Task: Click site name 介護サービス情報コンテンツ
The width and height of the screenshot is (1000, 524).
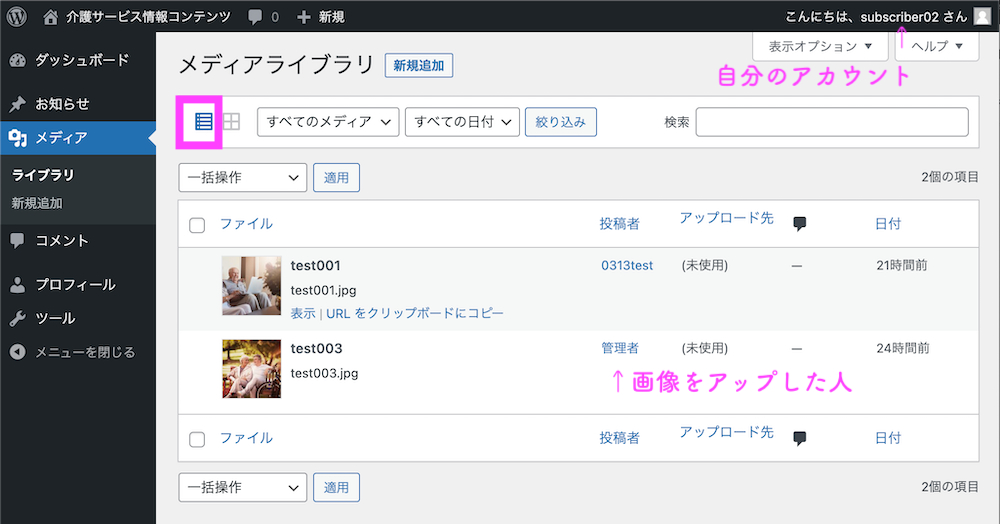Action: pos(149,17)
